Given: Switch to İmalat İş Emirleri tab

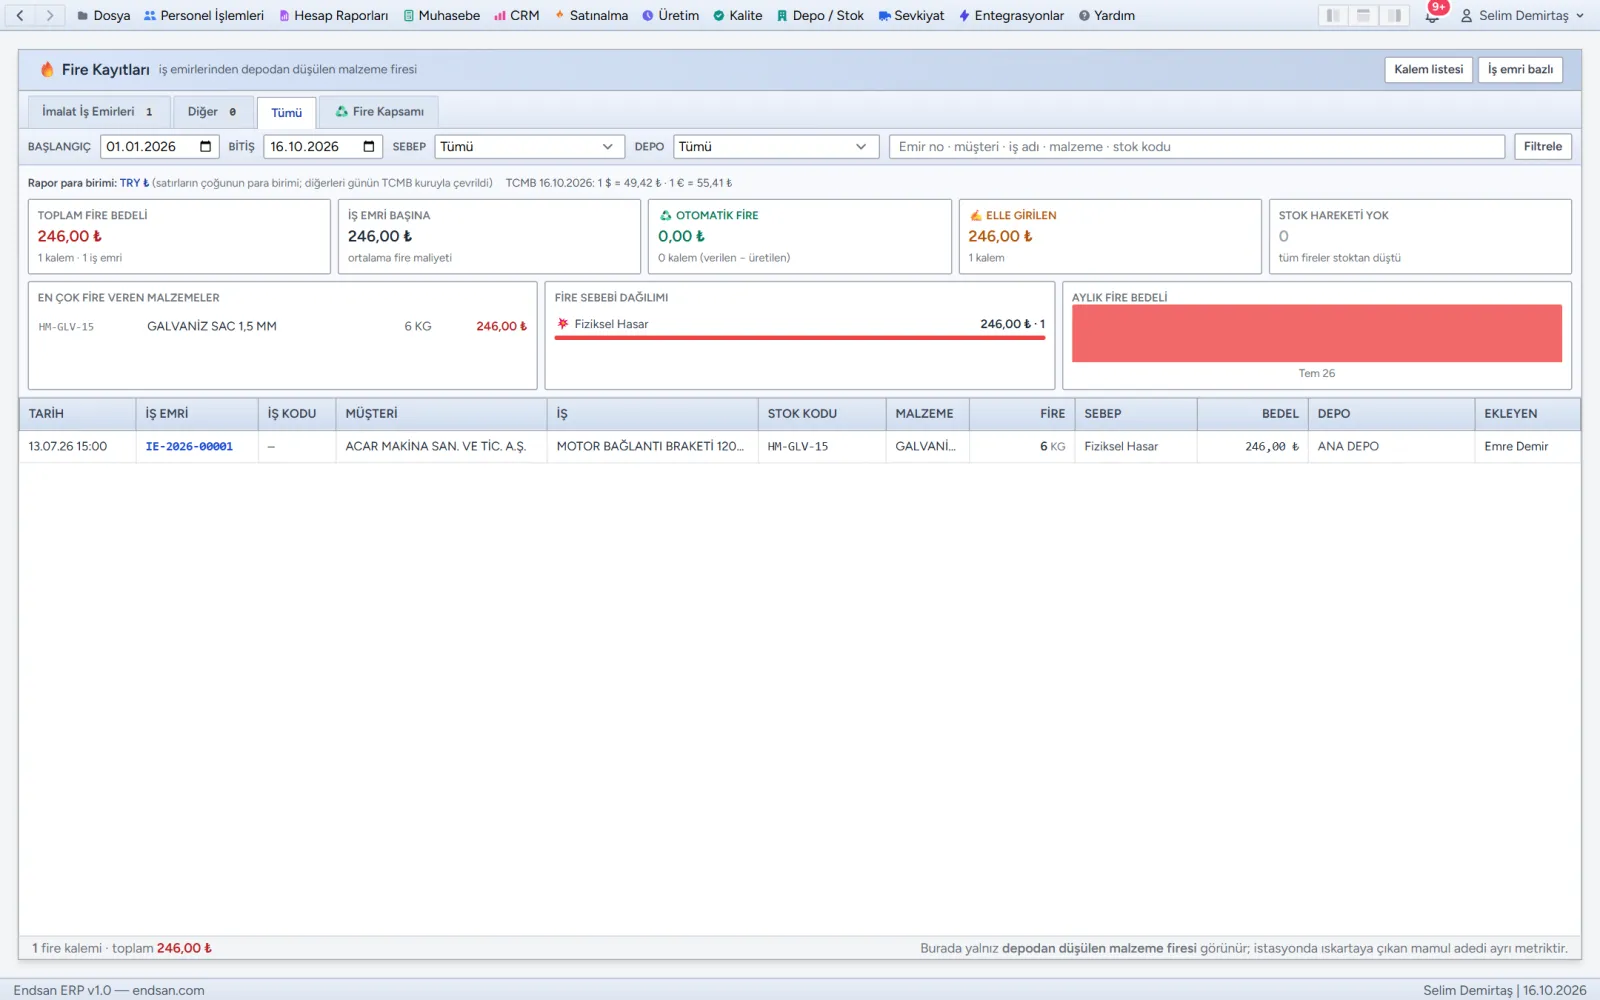Looking at the screenshot, I should (98, 111).
